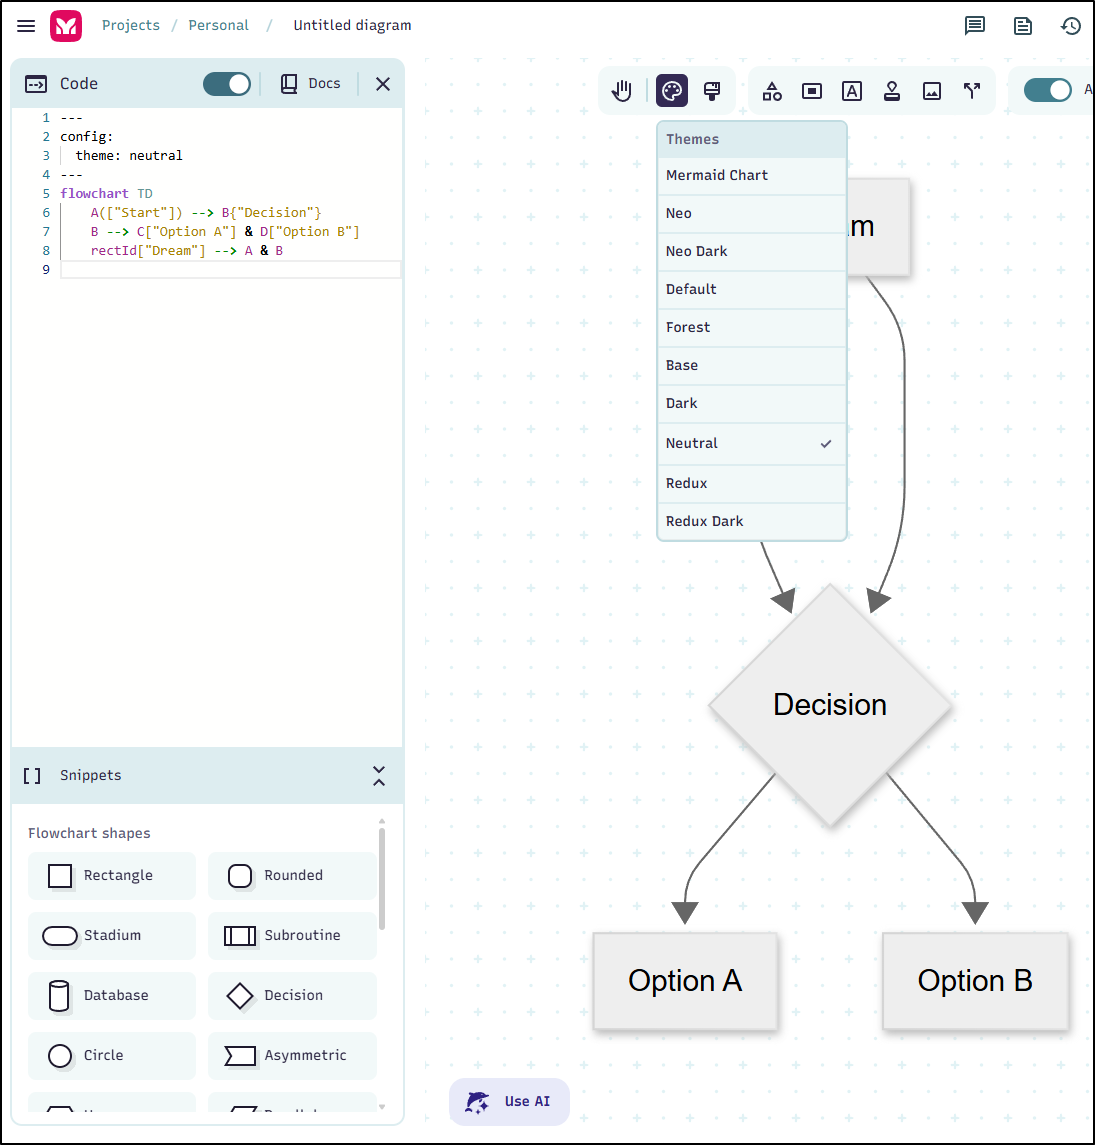Click the text box 'A' icon

pos(852,91)
